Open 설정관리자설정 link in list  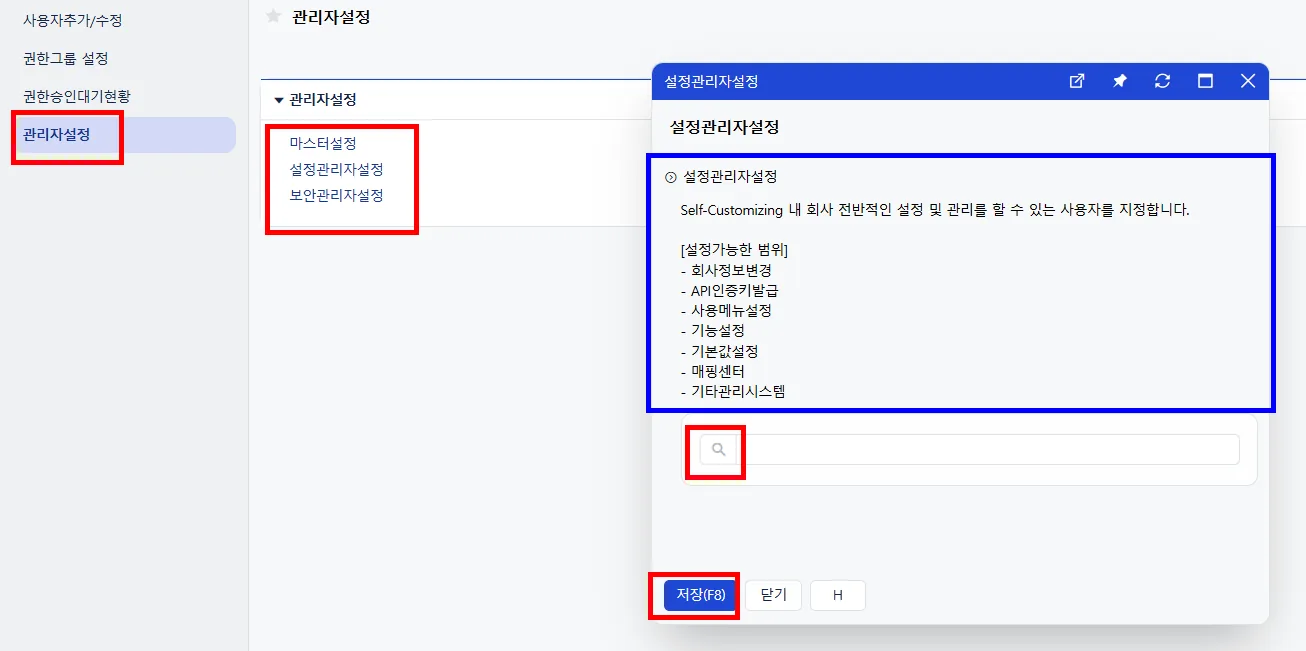336,170
